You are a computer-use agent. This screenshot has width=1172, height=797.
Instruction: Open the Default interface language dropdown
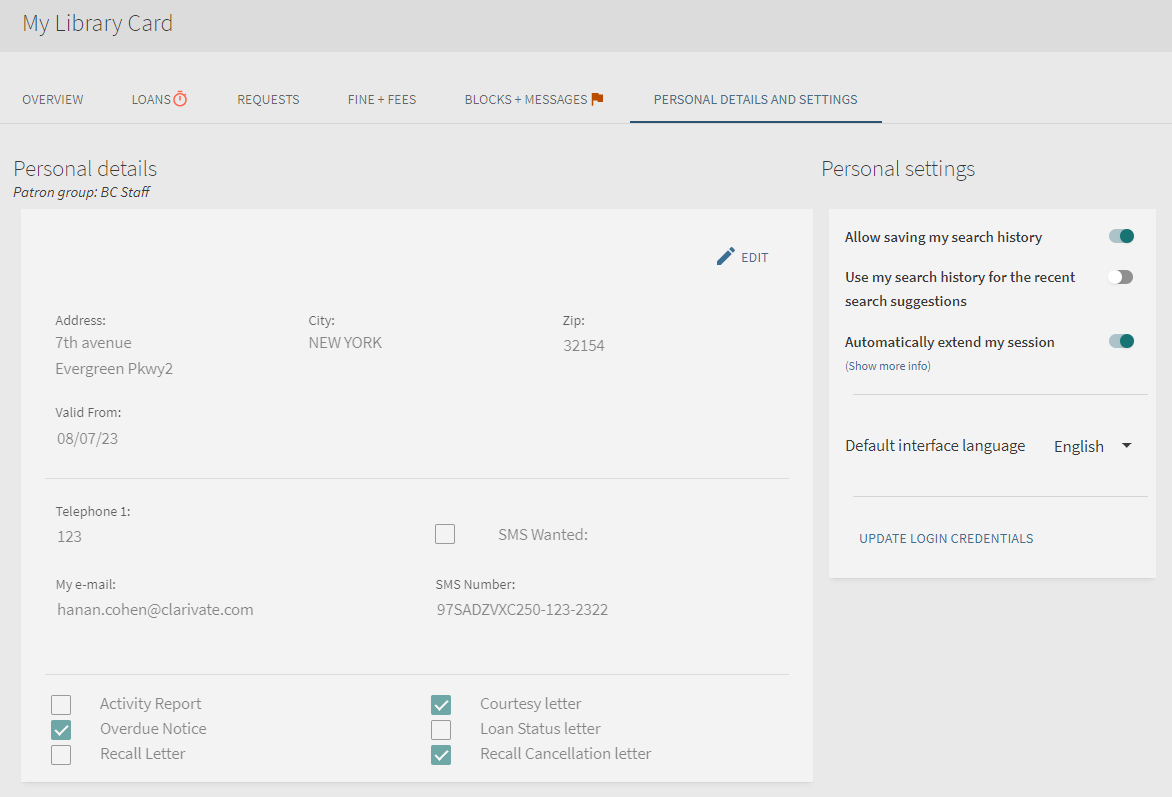tap(1092, 446)
